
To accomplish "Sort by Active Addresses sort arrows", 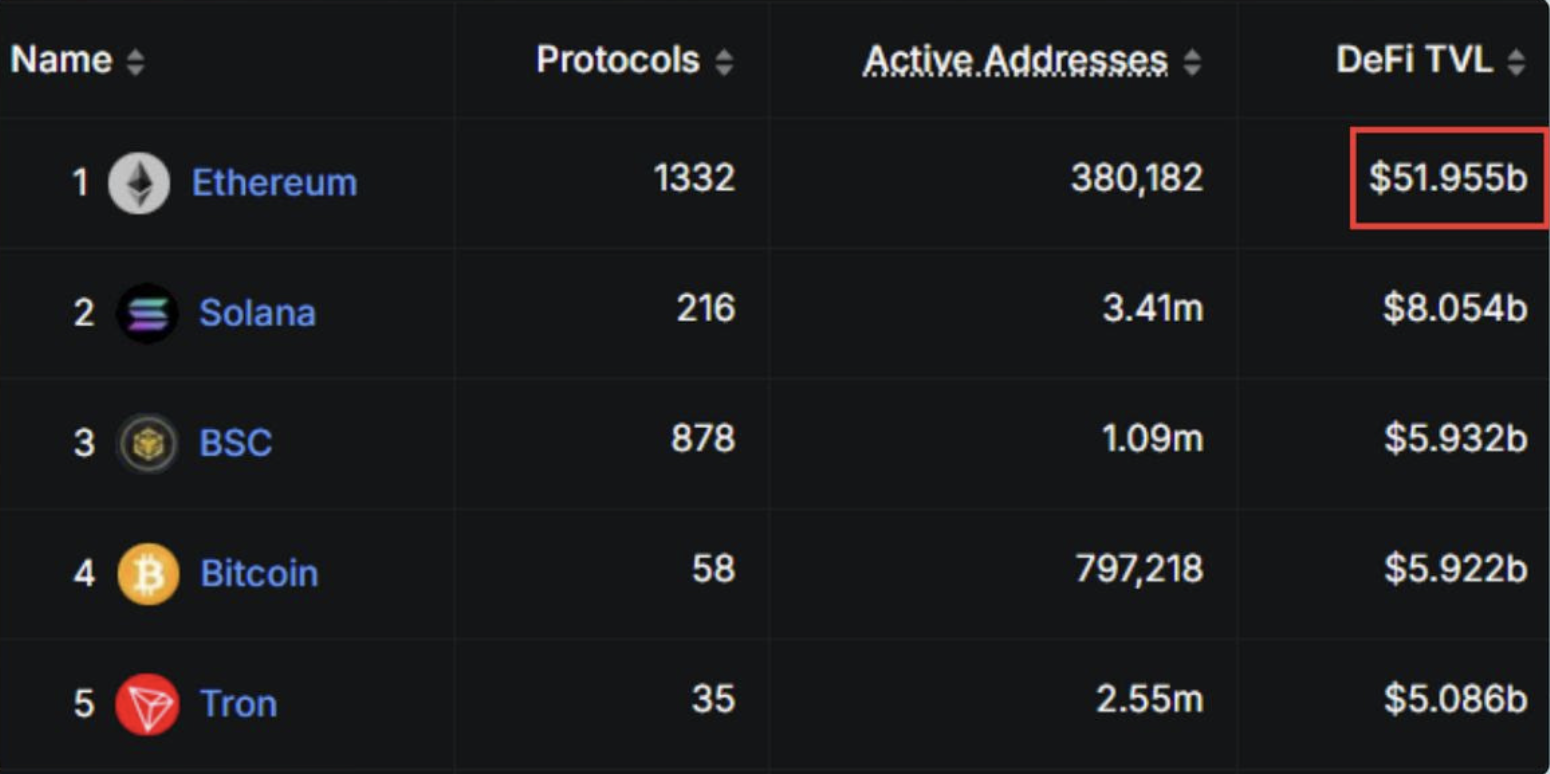I will pos(1191,63).
